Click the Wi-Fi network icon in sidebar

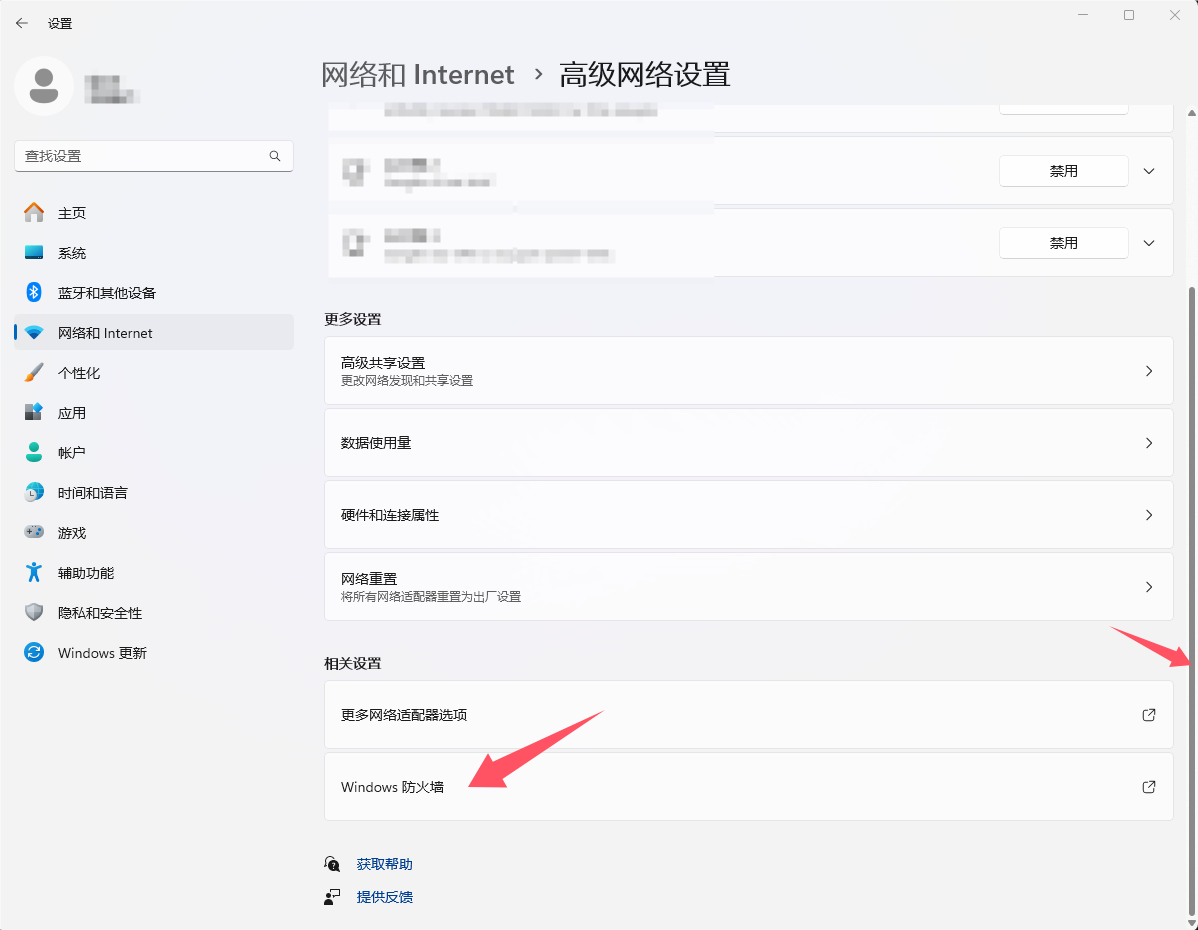point(34,332)
